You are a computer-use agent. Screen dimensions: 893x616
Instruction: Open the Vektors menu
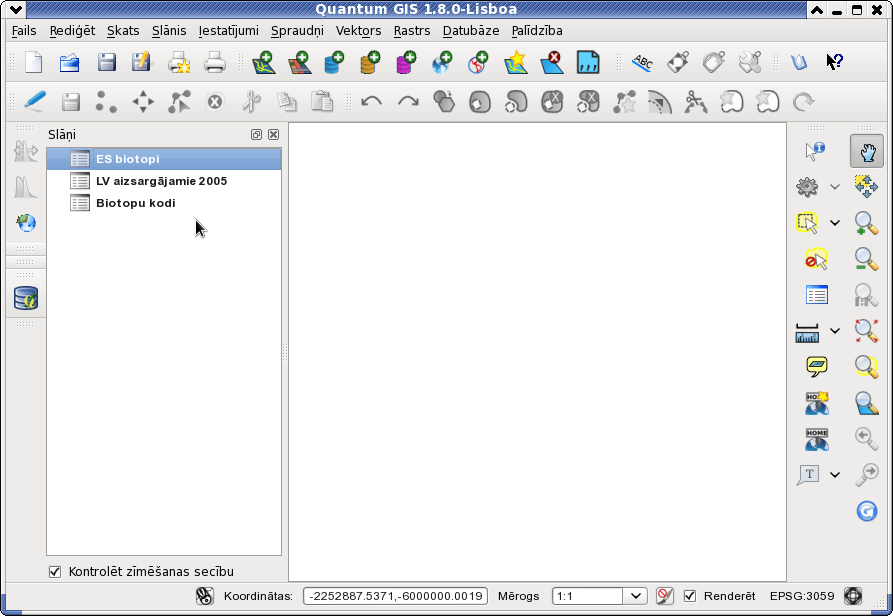(358, 31)
